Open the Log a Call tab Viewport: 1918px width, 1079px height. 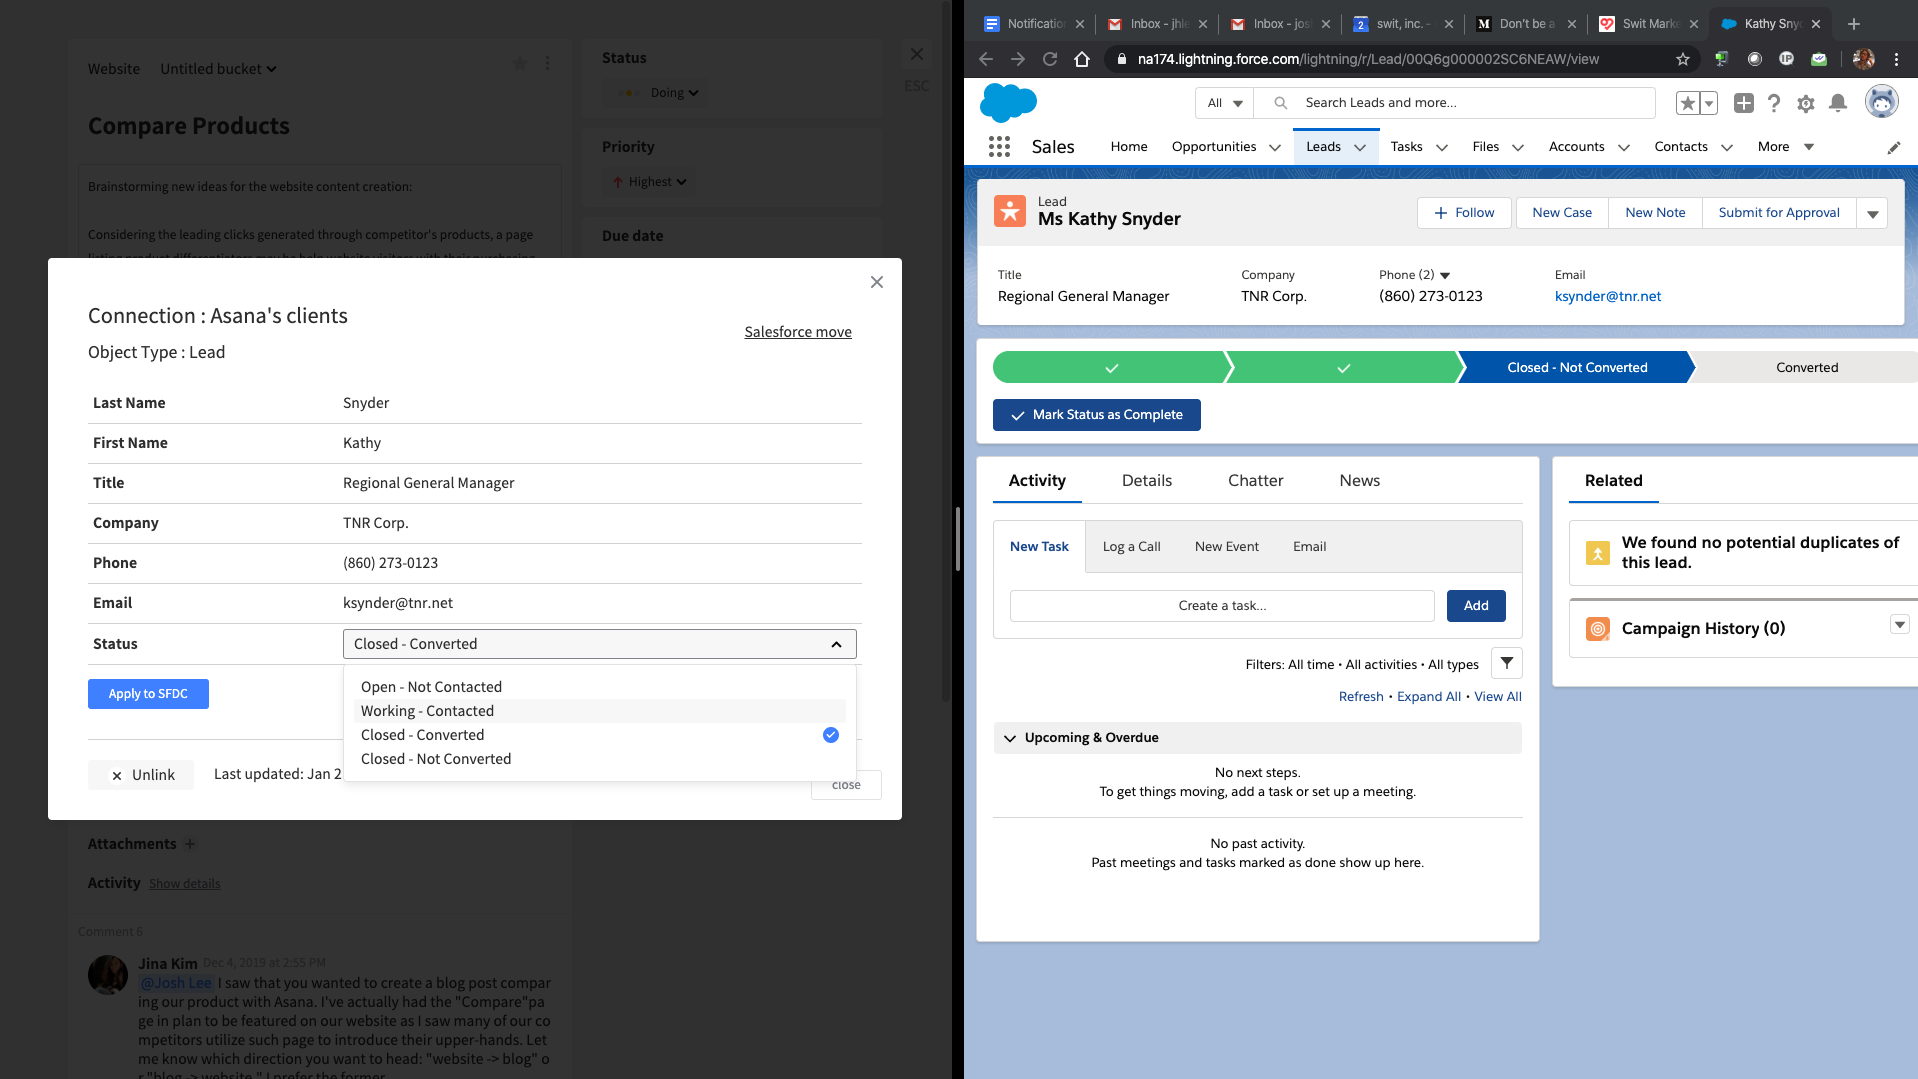[x=1131, y=547]
